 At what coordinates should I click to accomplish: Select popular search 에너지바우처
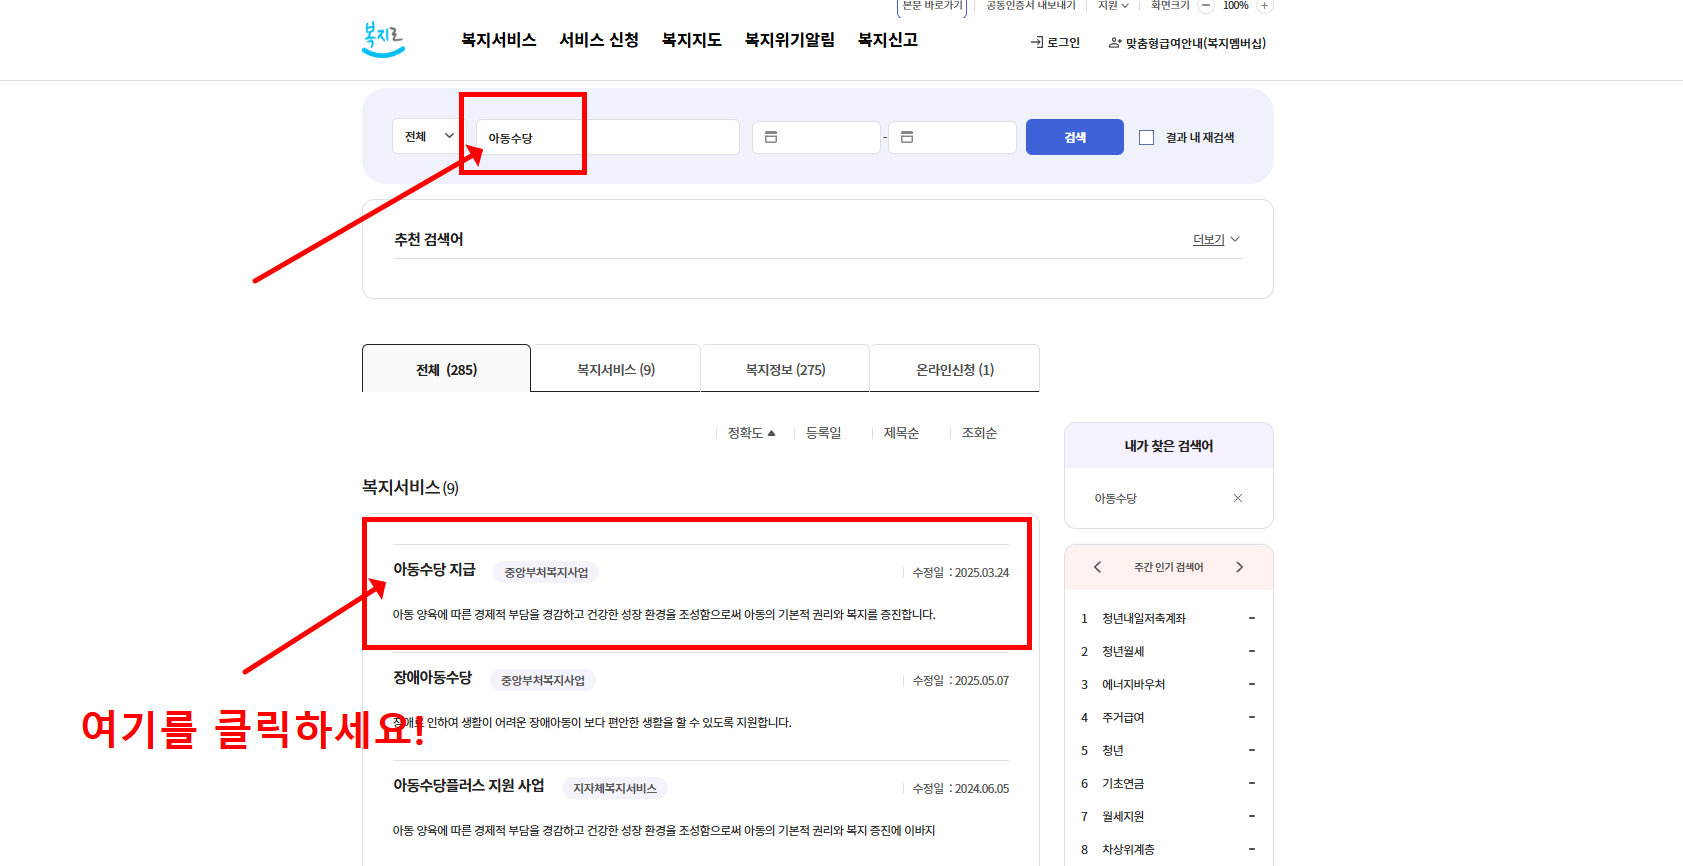[x=1134, y=684]
